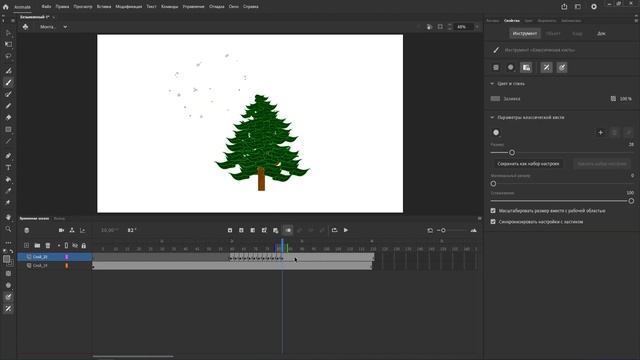Open the three-dots edit toolbar menu
640x360 pixels.
8,243
